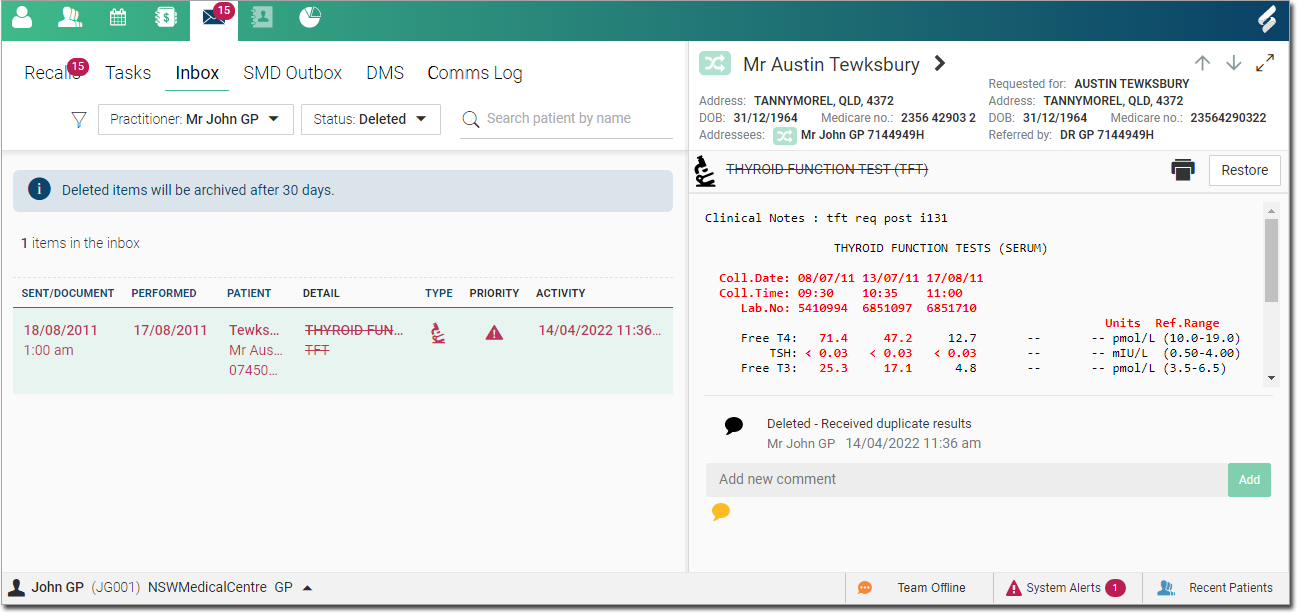1298x614 pixels.
Task: Click the NSWMedicalCentre location label
Action: pyautogui.click(x=207, y=588)
